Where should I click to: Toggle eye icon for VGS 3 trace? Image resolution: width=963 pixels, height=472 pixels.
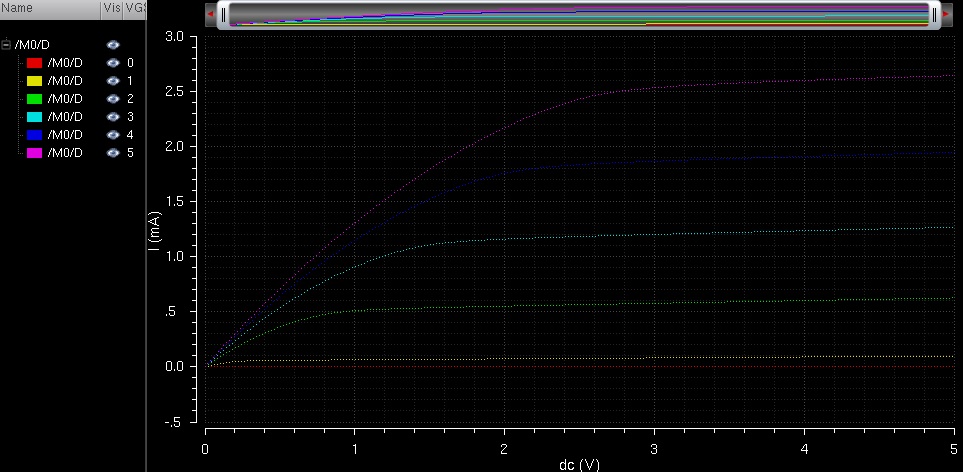click(x=113, y=117)
